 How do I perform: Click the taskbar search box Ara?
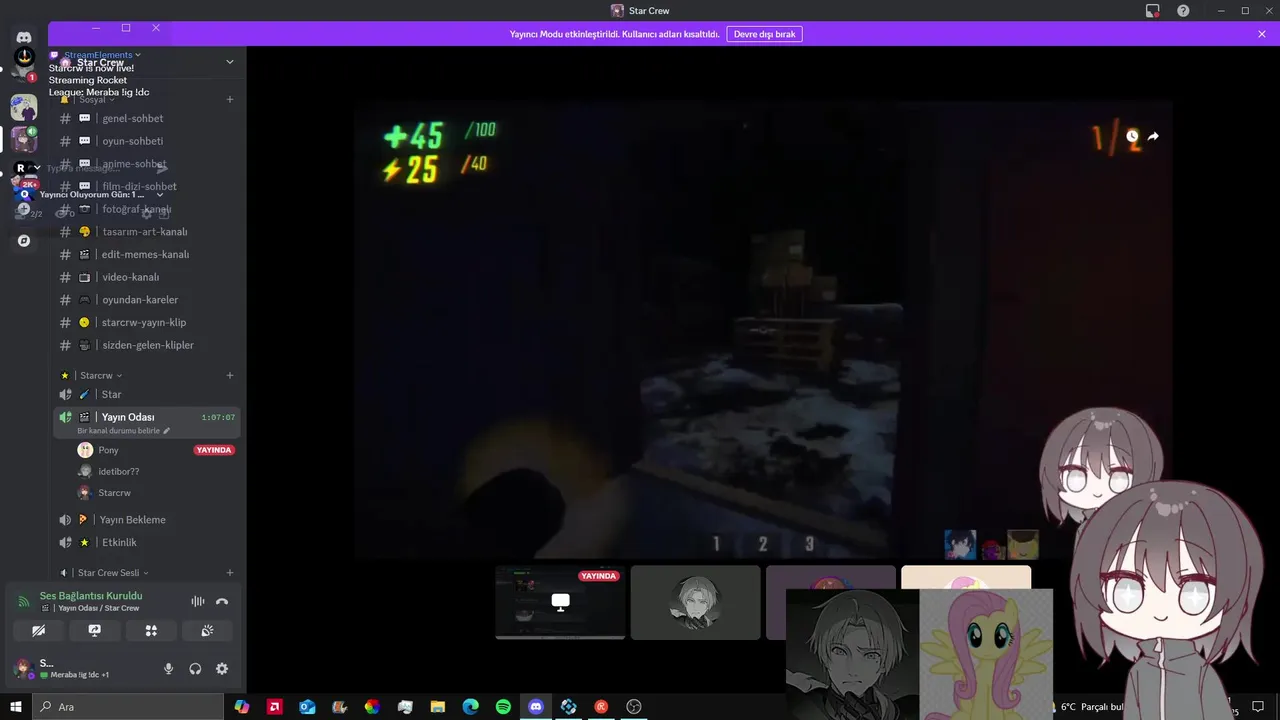pyautogui.click(x=128, y=707)
